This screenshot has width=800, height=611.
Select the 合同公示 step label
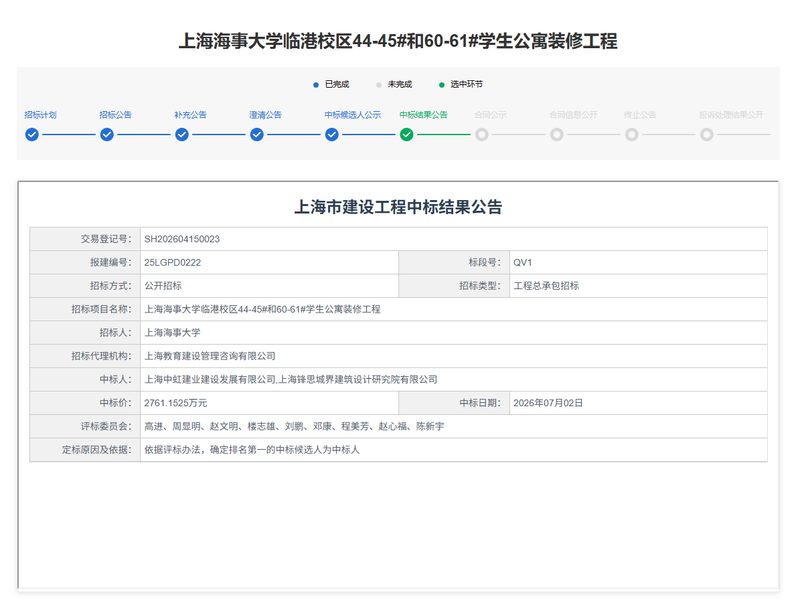[490, 115]
